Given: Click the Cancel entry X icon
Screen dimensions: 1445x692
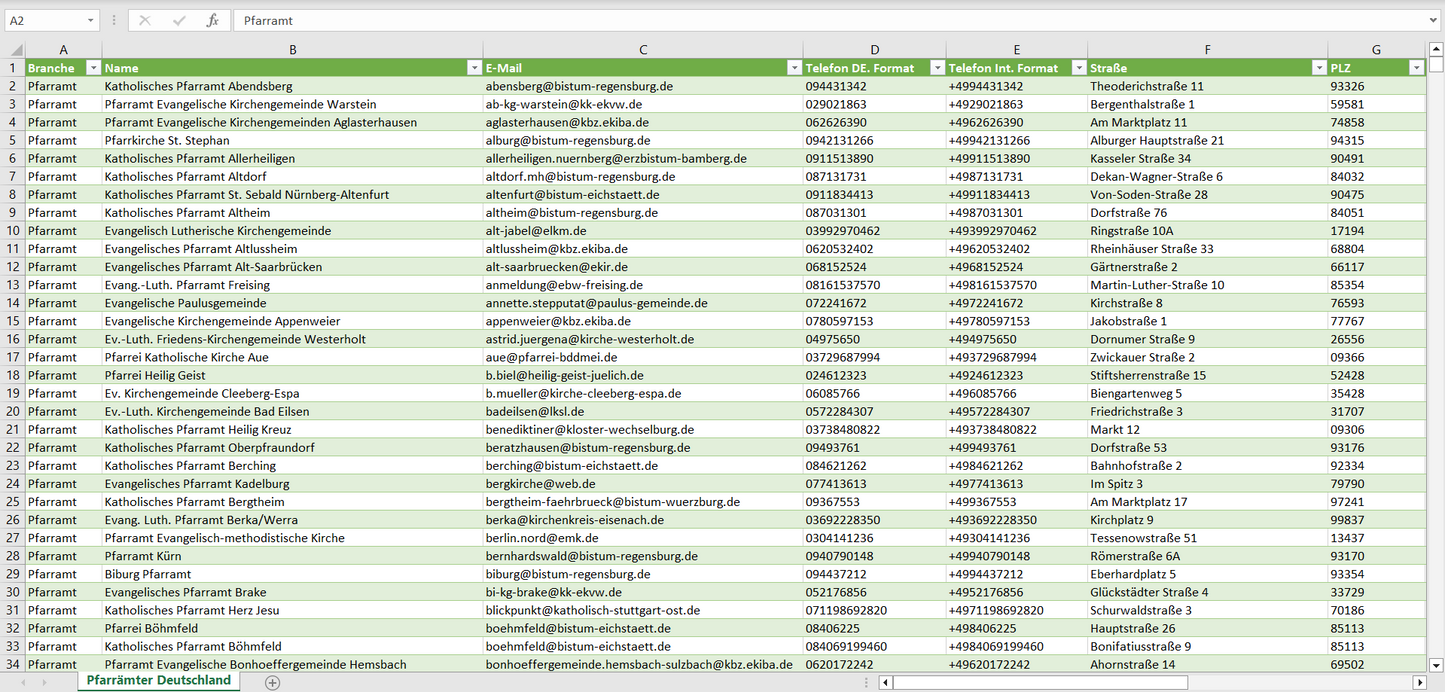Looking at the screenshot, I should point(145,20).
